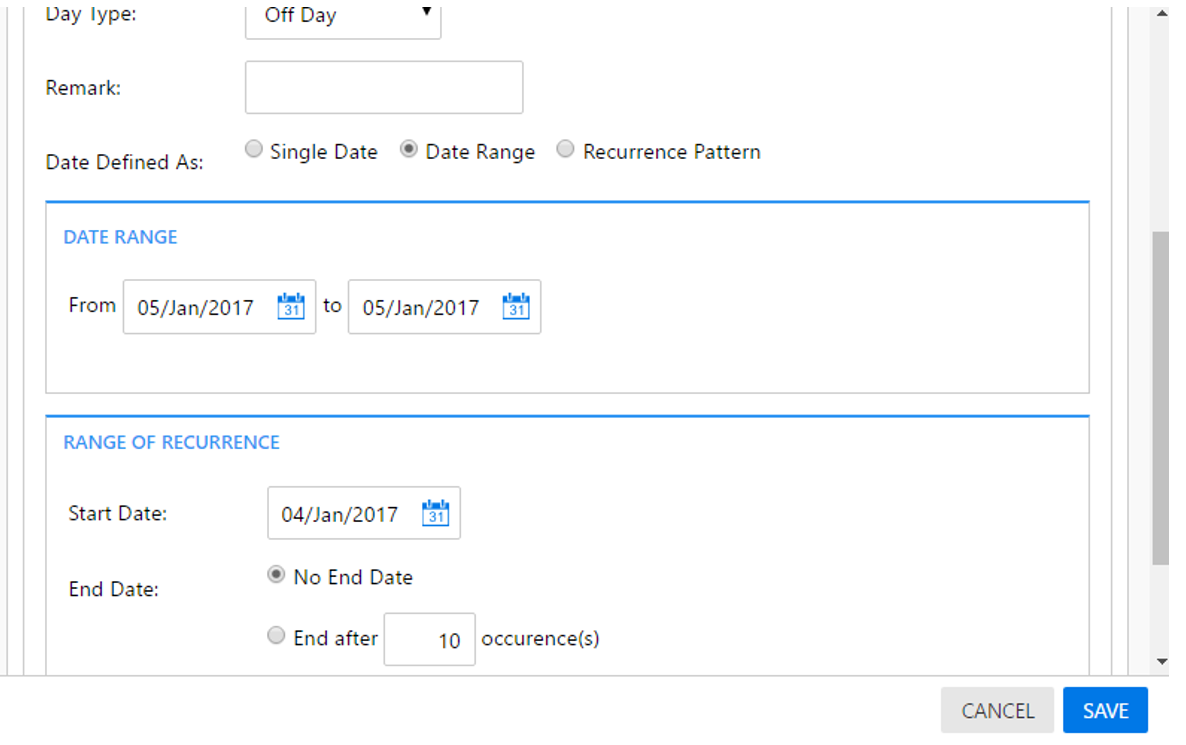Click the vertical scrollbar thumb
The height and width of the screenshot is (745, 1186).
pos(1161,399)
